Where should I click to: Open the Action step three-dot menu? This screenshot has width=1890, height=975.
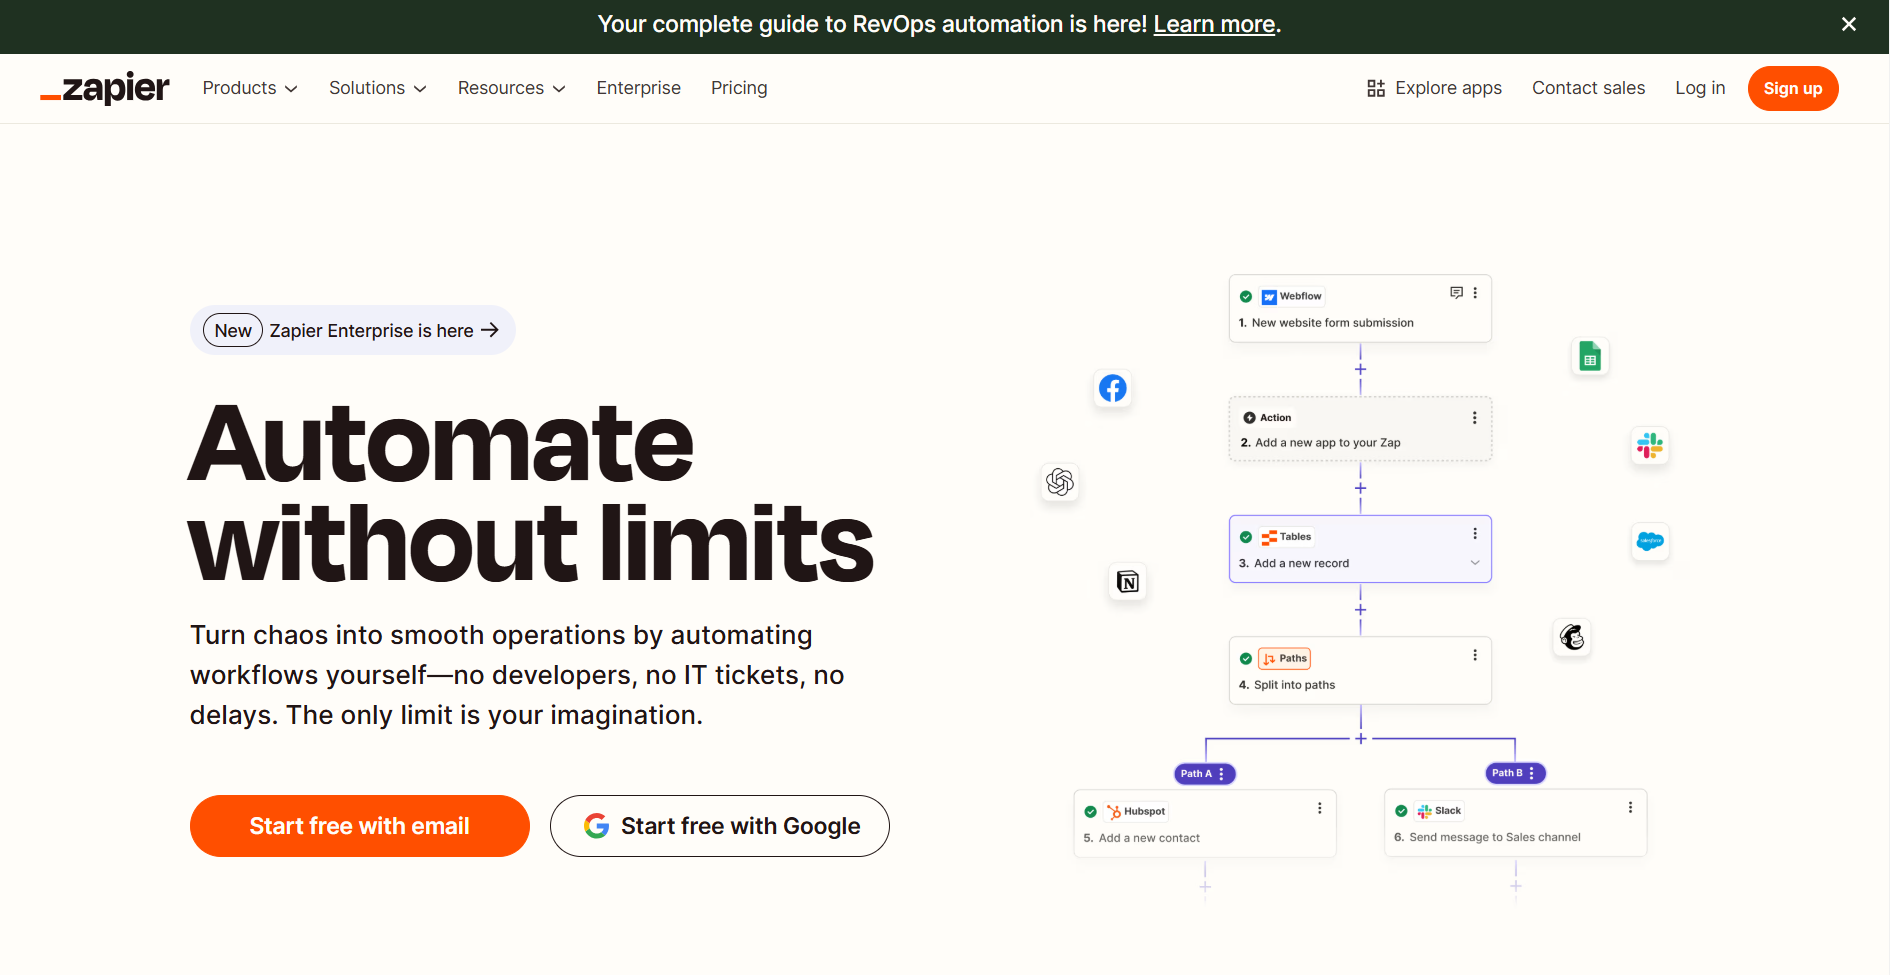1475,418
